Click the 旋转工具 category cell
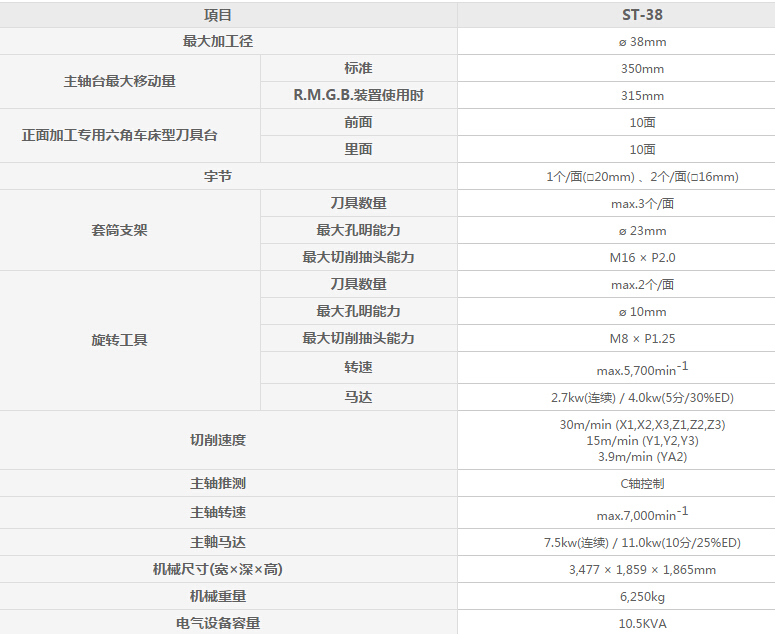 (x=119, y=340)
